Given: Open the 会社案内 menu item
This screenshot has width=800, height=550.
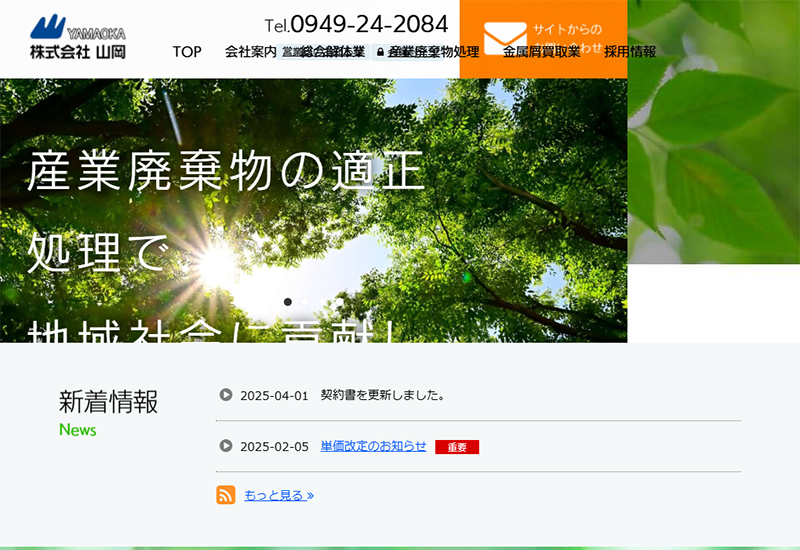Looking at the screenshot, I should point(251,52).
